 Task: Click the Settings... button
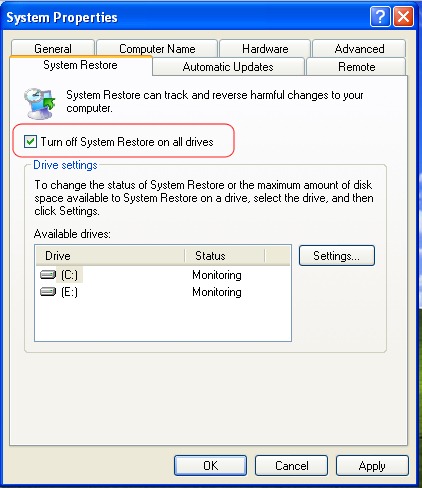(337, 256)
